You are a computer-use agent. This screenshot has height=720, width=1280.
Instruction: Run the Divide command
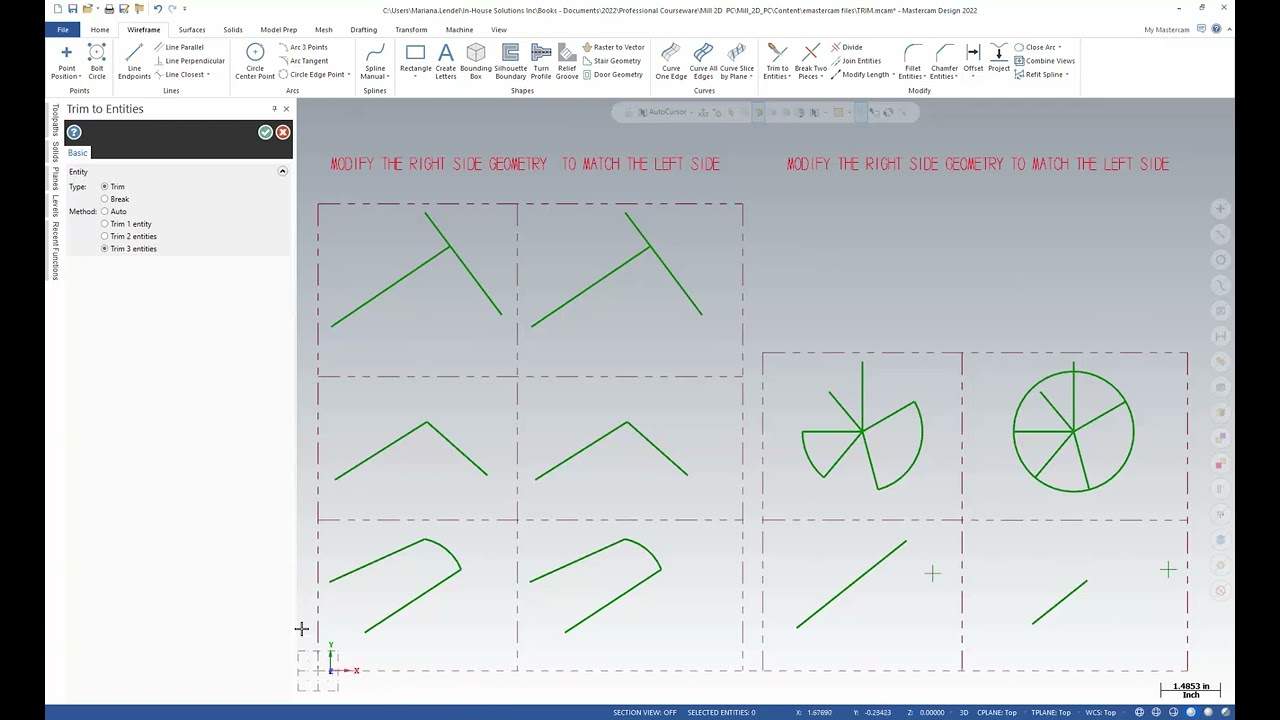click(846, 47)
